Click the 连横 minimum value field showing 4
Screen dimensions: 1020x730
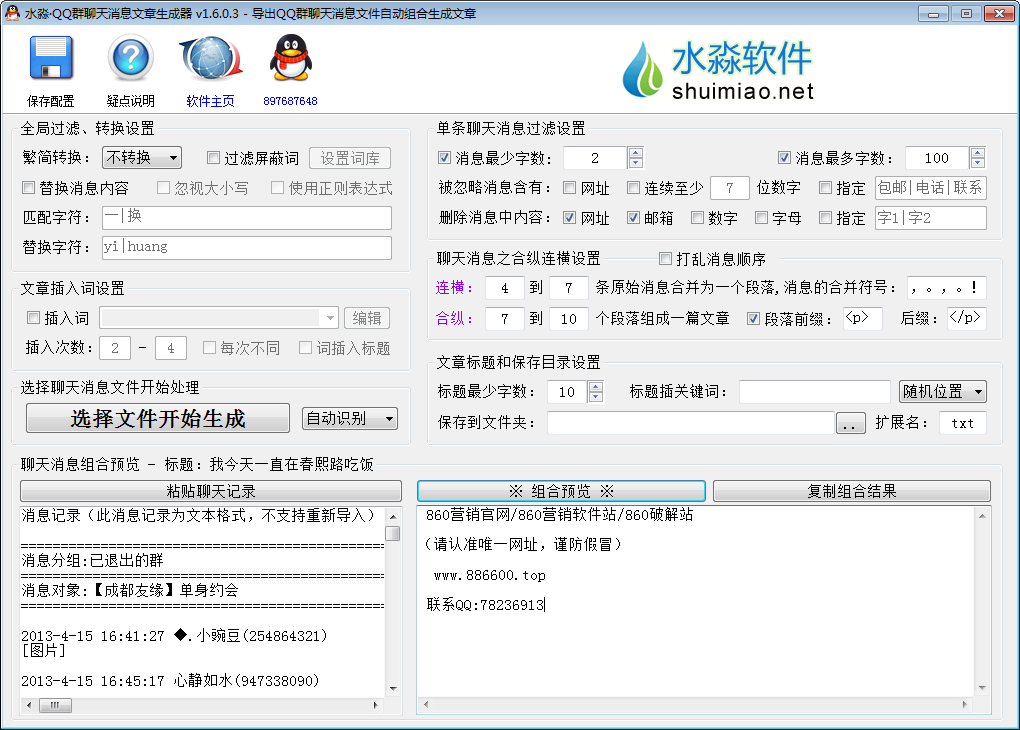(x=504, y=288)
